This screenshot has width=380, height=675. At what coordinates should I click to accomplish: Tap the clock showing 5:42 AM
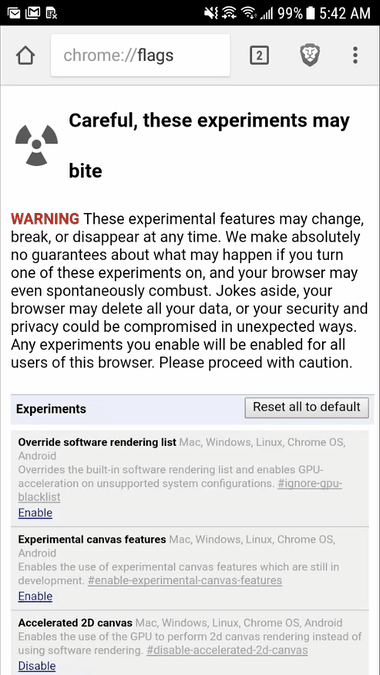pyautogui.click(x=345, y=13)
